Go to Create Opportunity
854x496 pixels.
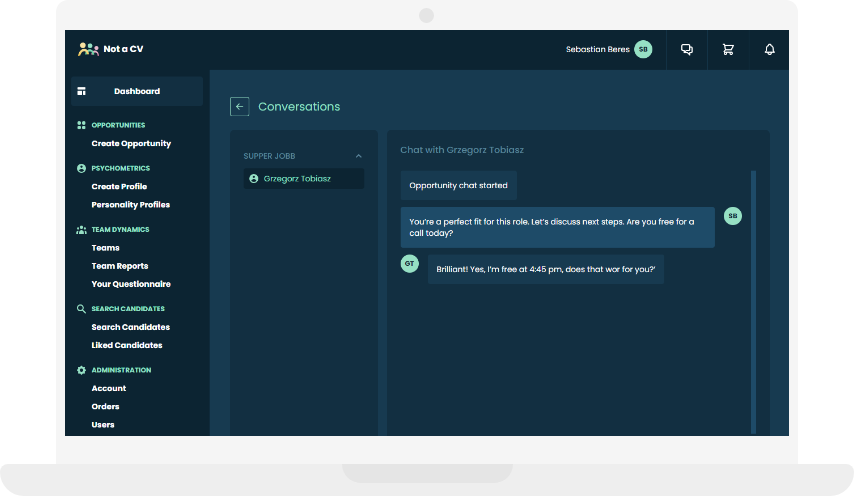pyautogui.click(x=131, y=144)
